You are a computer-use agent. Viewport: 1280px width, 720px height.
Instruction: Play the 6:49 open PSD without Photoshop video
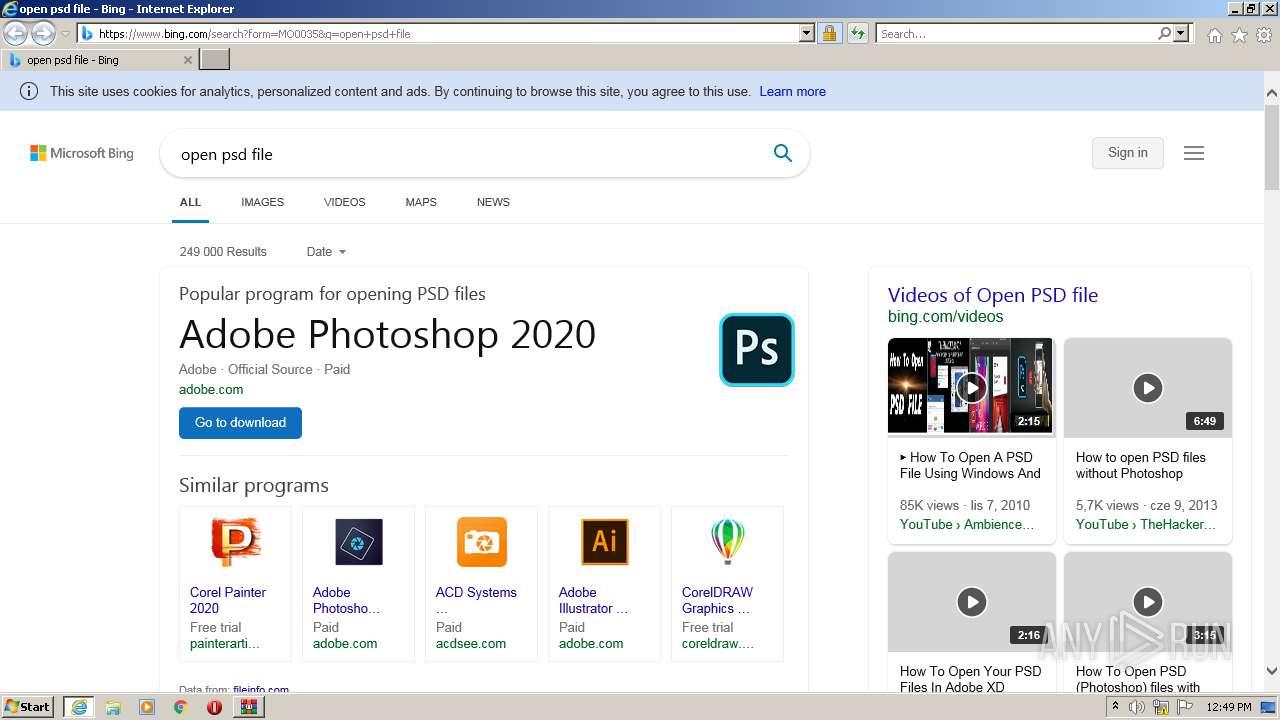(x=1147, y=387)
